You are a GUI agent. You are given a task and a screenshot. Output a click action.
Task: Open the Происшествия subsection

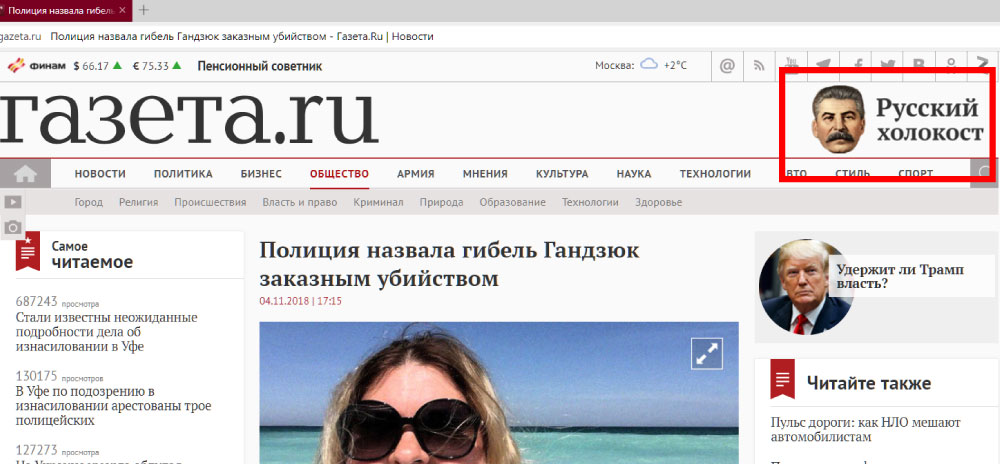pos(210,202)
